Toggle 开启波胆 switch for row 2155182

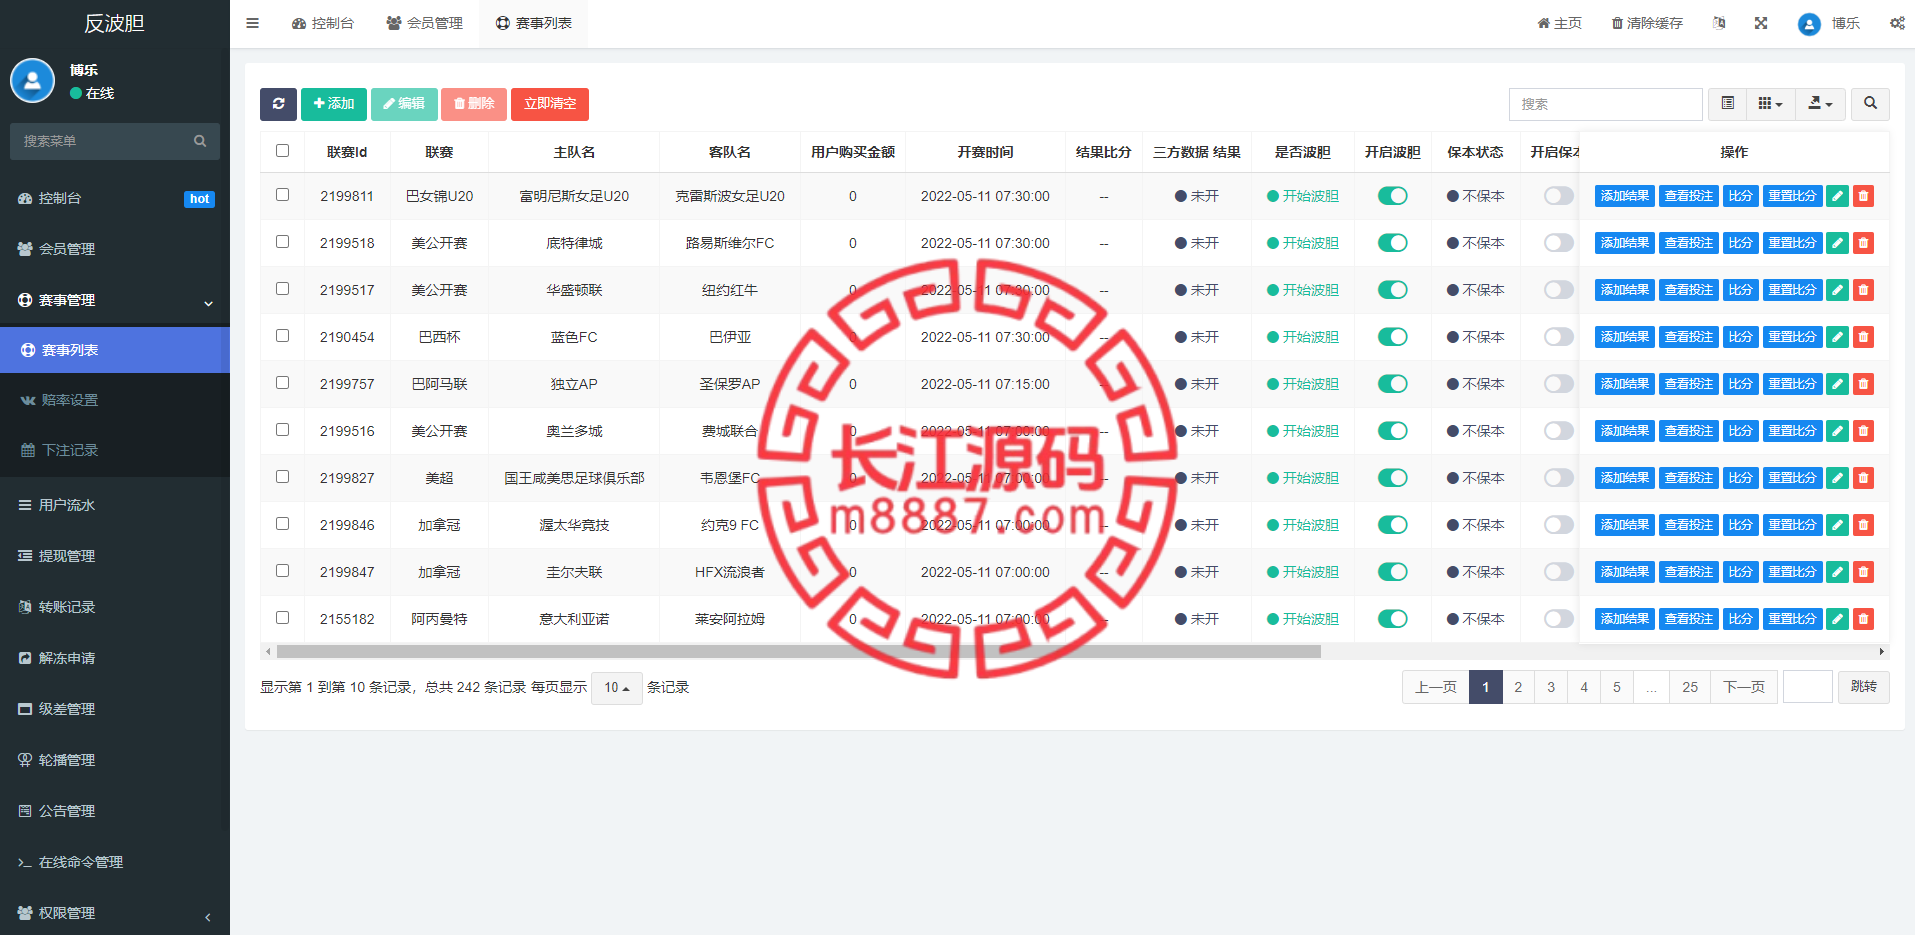click(1392, 619)
